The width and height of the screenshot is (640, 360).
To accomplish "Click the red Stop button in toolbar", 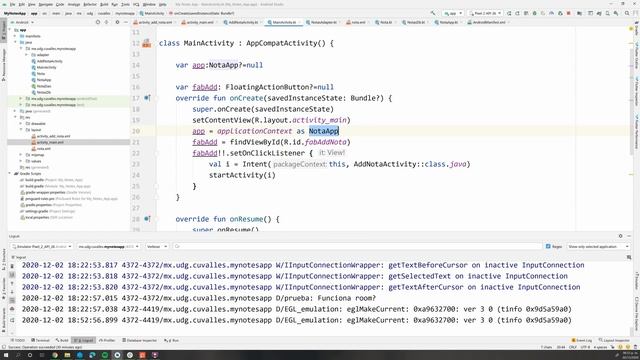I will pyautogui.click(x=569, y=13).
